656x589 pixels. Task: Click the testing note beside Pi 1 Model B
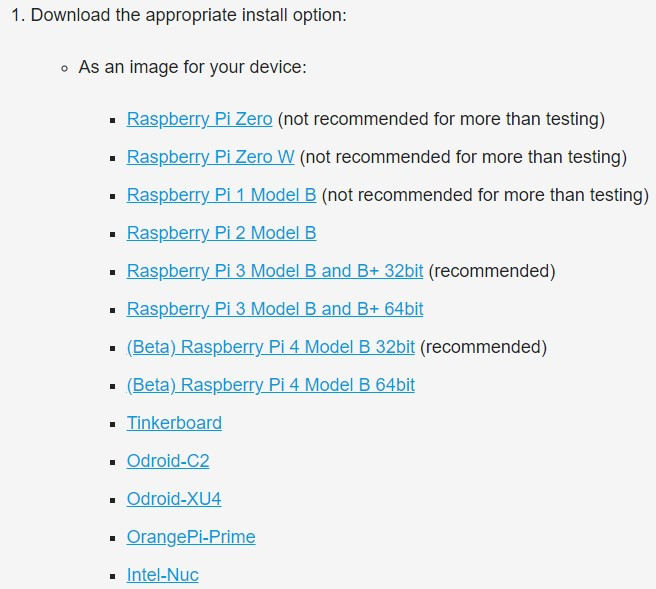[485, 195]
